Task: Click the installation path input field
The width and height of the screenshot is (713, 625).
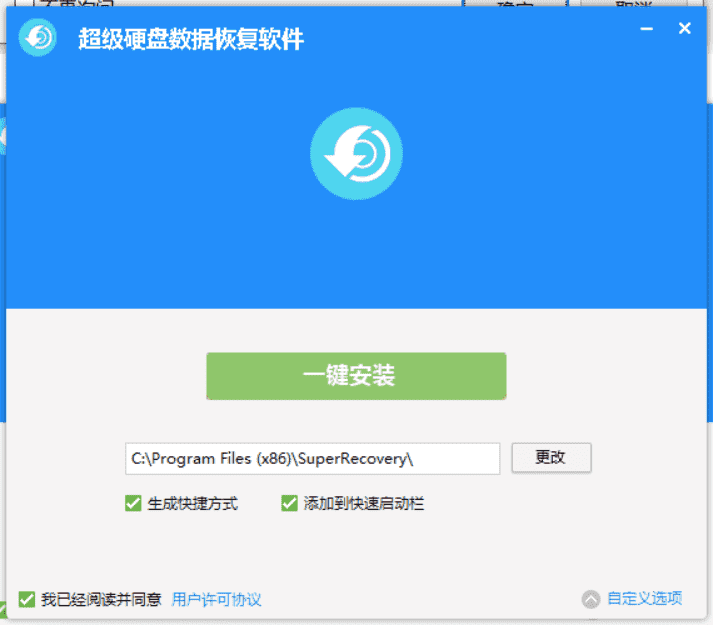Action: click(x=312, y=459)
